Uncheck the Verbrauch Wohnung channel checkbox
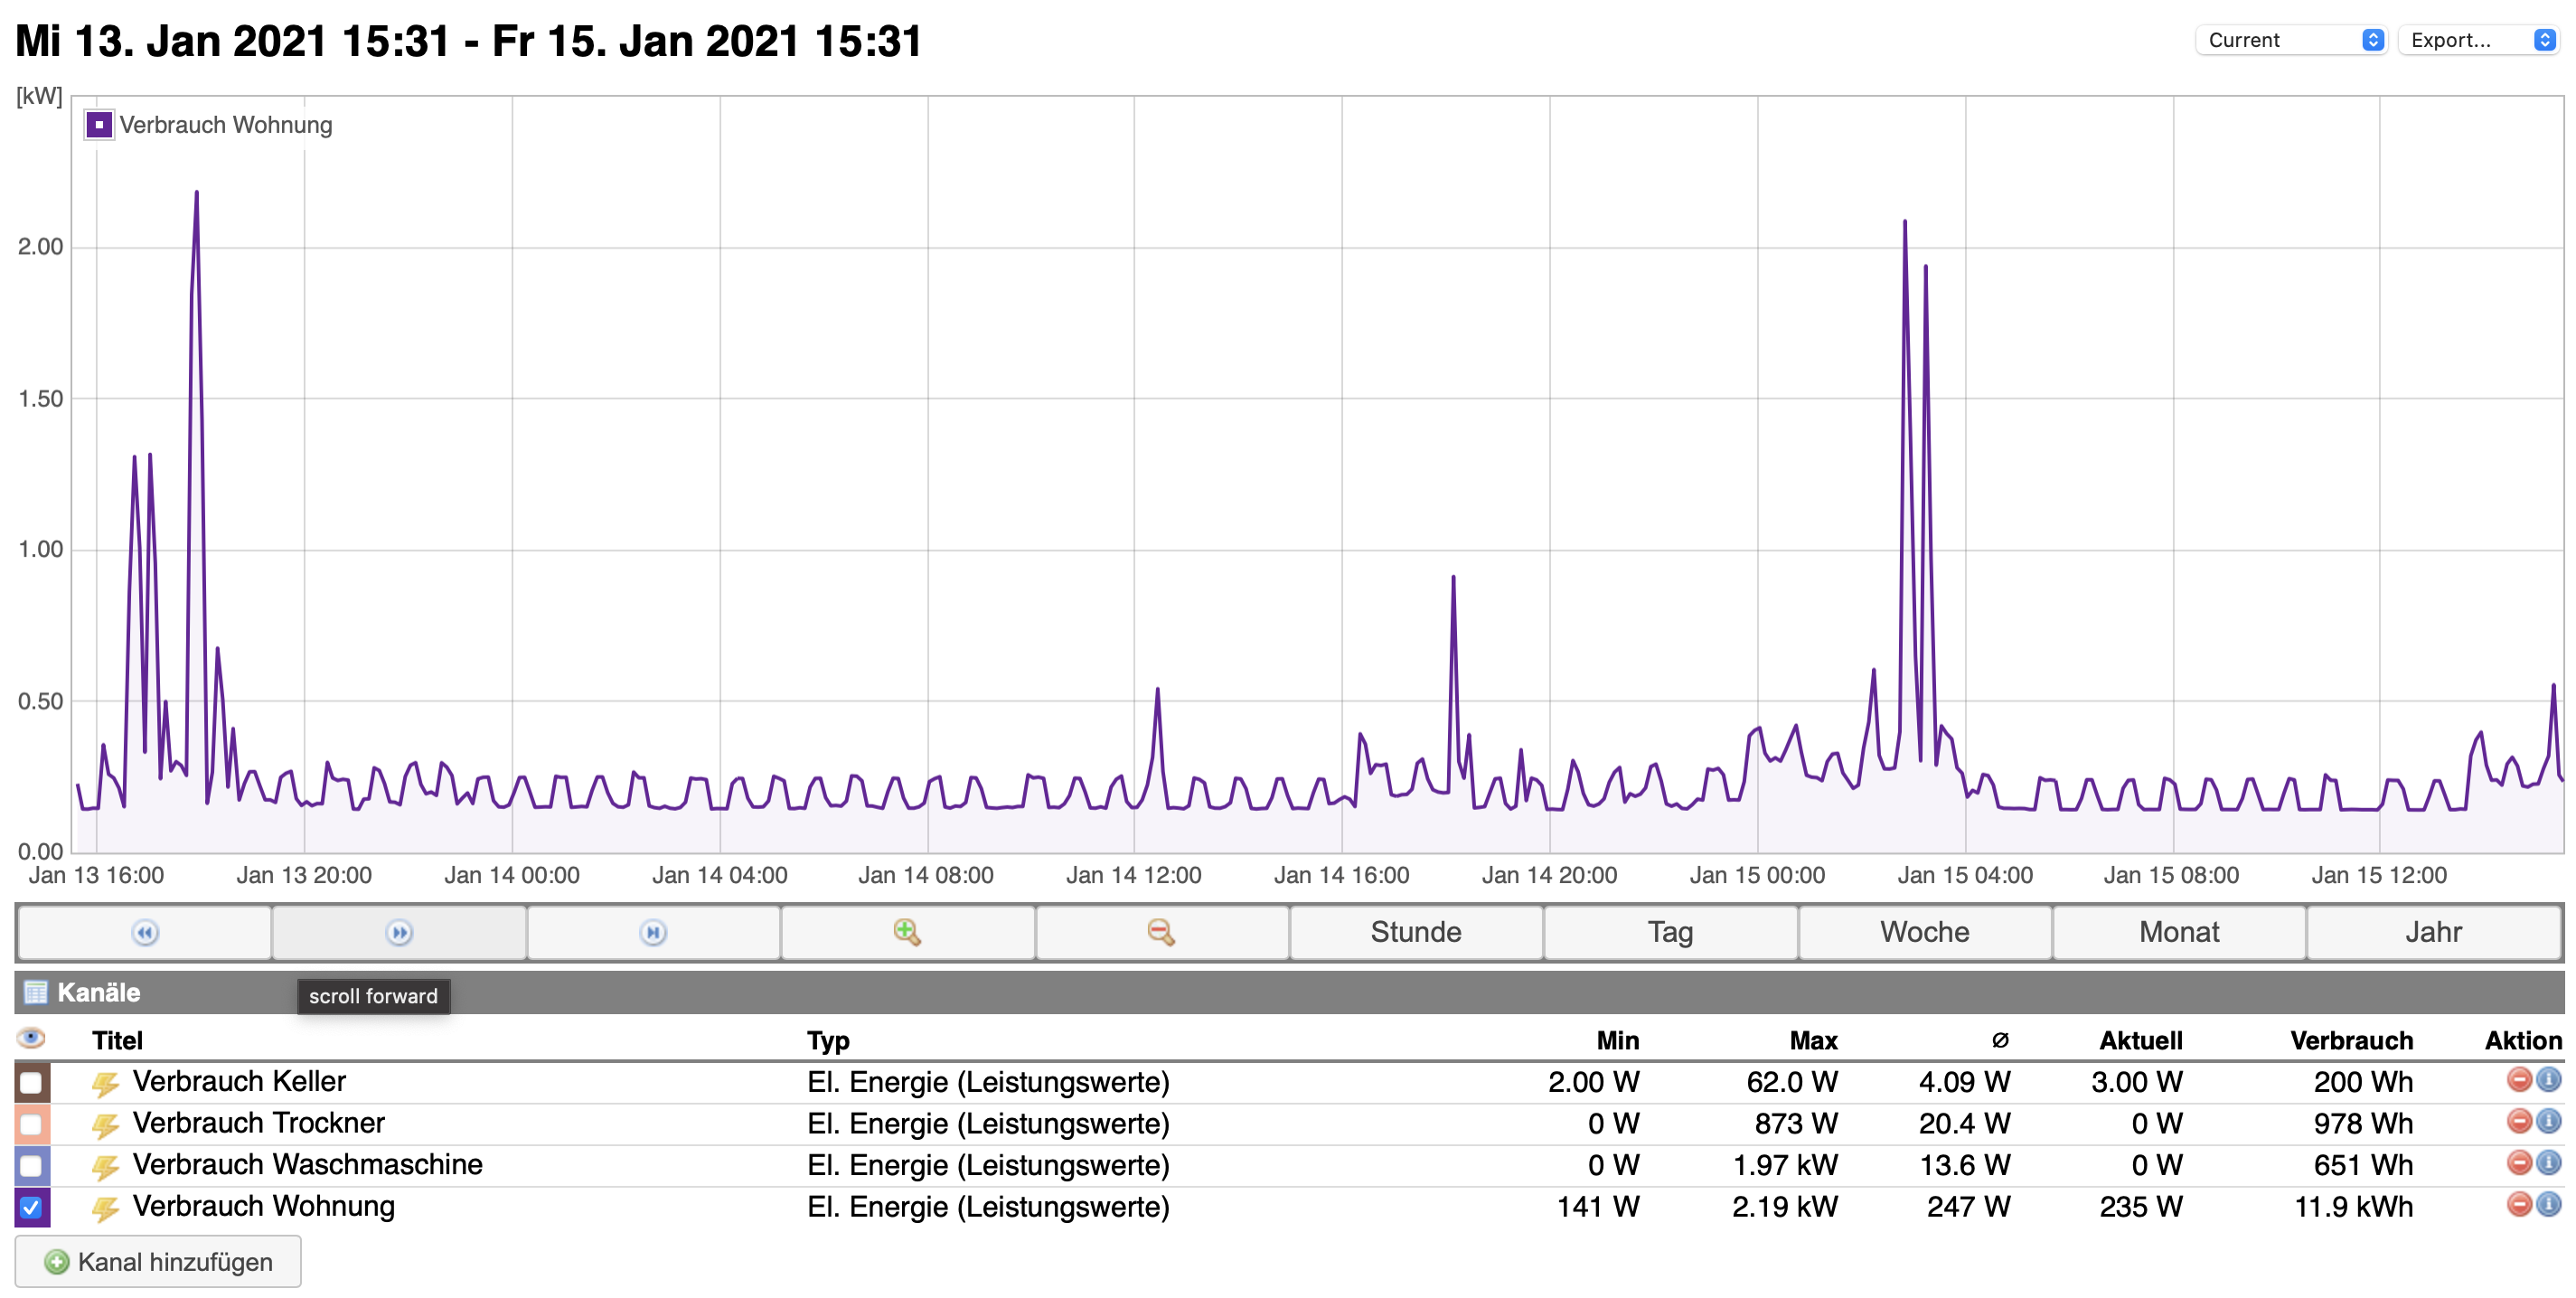 tap(31, 1207)
